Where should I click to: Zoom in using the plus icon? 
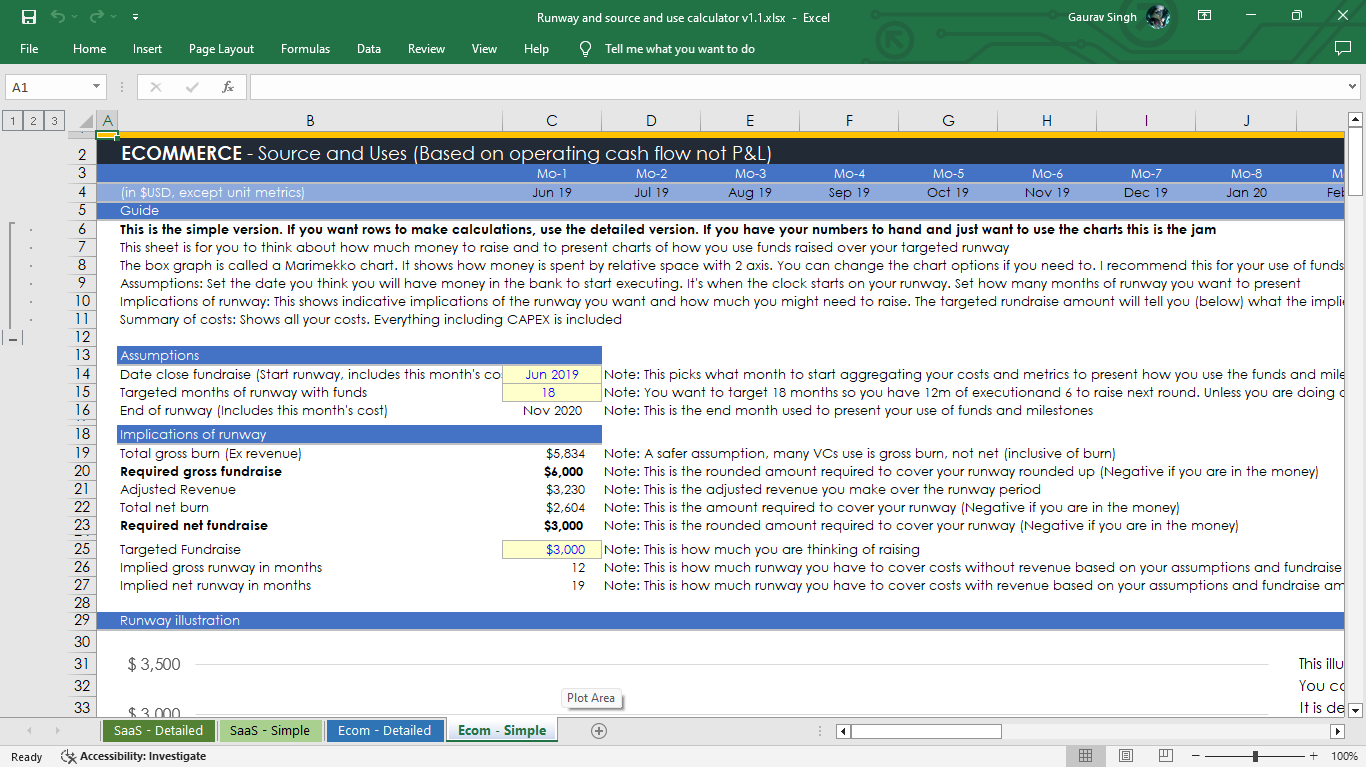pos(1315,755)
